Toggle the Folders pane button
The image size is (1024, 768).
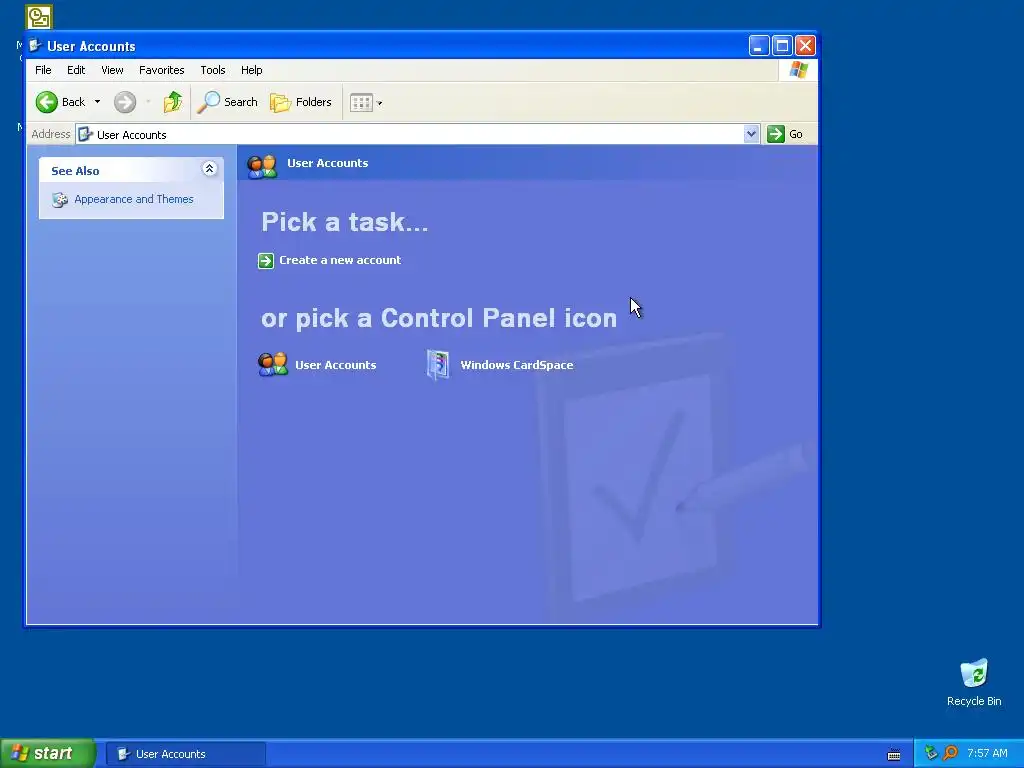[x=301, y=102]
